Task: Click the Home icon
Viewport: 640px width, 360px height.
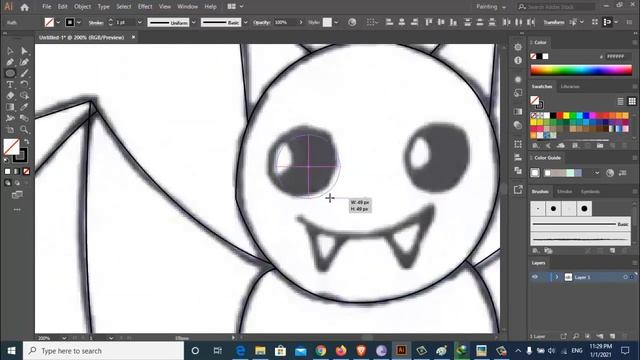Action: (24, 7)
